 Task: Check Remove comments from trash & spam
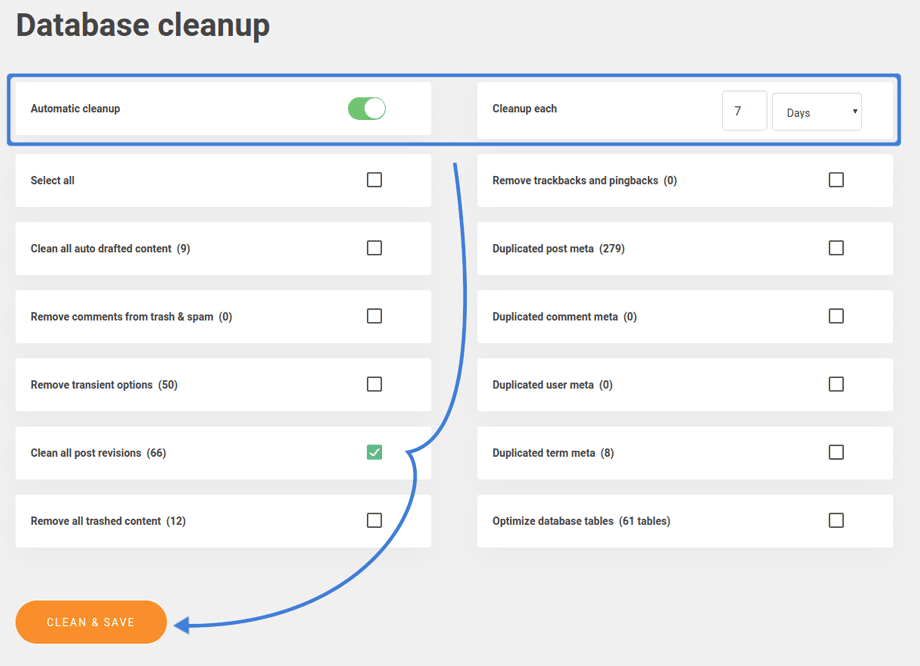(x=374, y=316)
